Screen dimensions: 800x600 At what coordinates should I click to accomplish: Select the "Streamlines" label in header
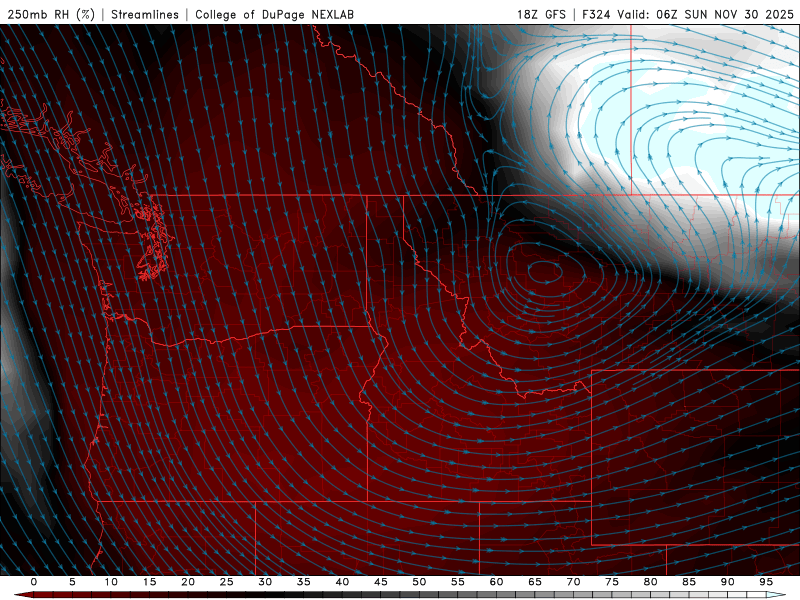click(145, 14)
